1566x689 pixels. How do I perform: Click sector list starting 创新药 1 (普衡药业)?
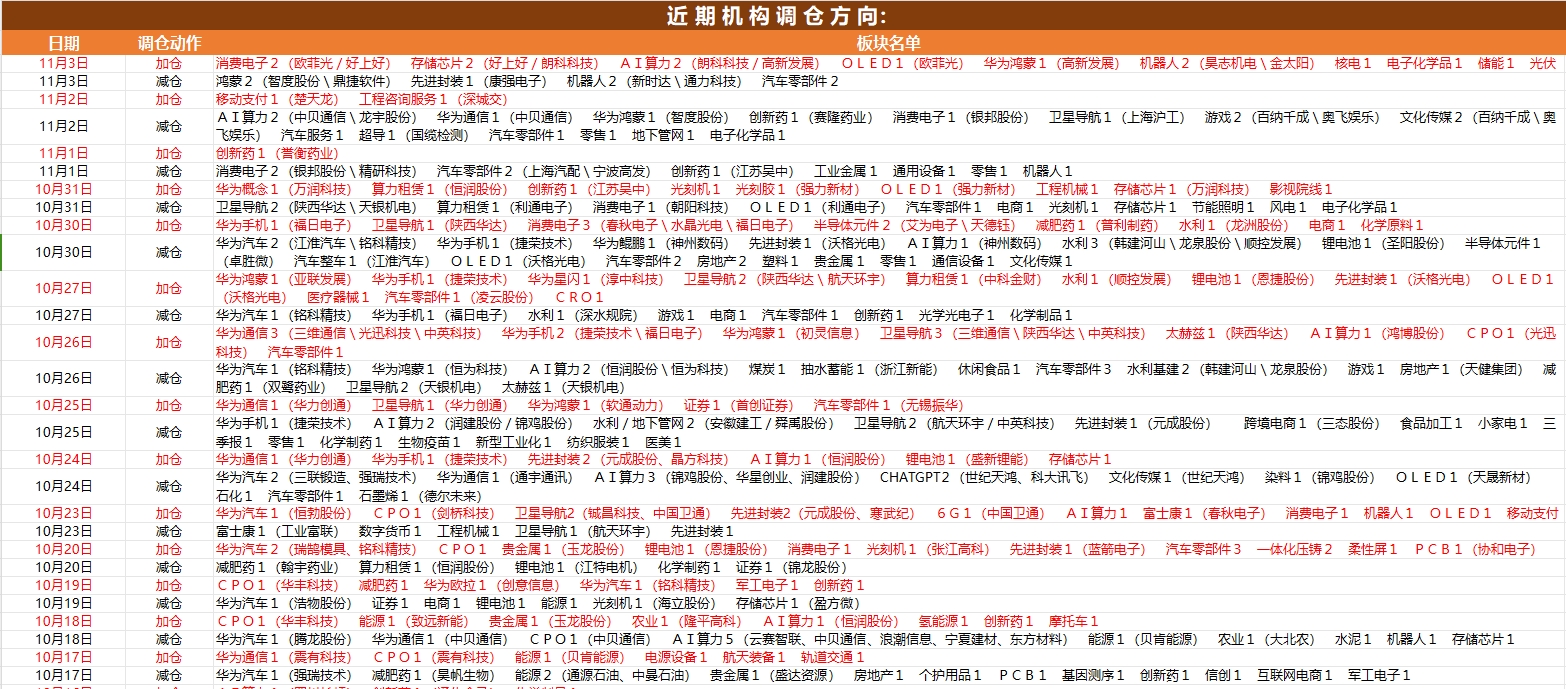point(277,153)
